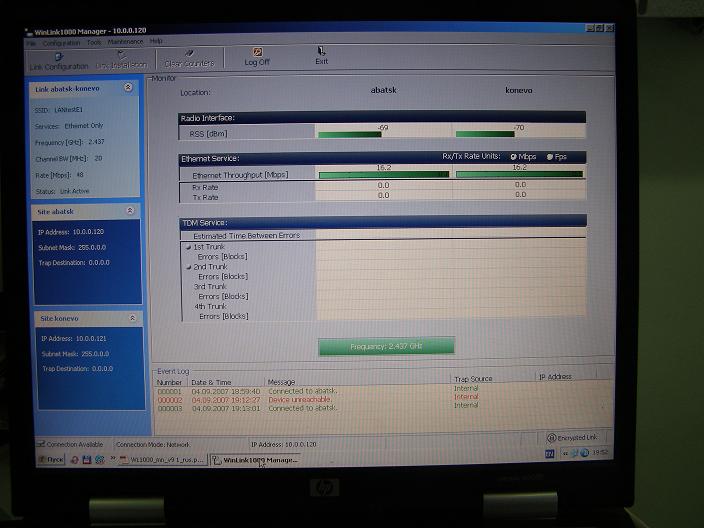This screenshot has width=704, height=528.
Task: Select Mbps rate units radio button
Action: [x=513, y=157]
